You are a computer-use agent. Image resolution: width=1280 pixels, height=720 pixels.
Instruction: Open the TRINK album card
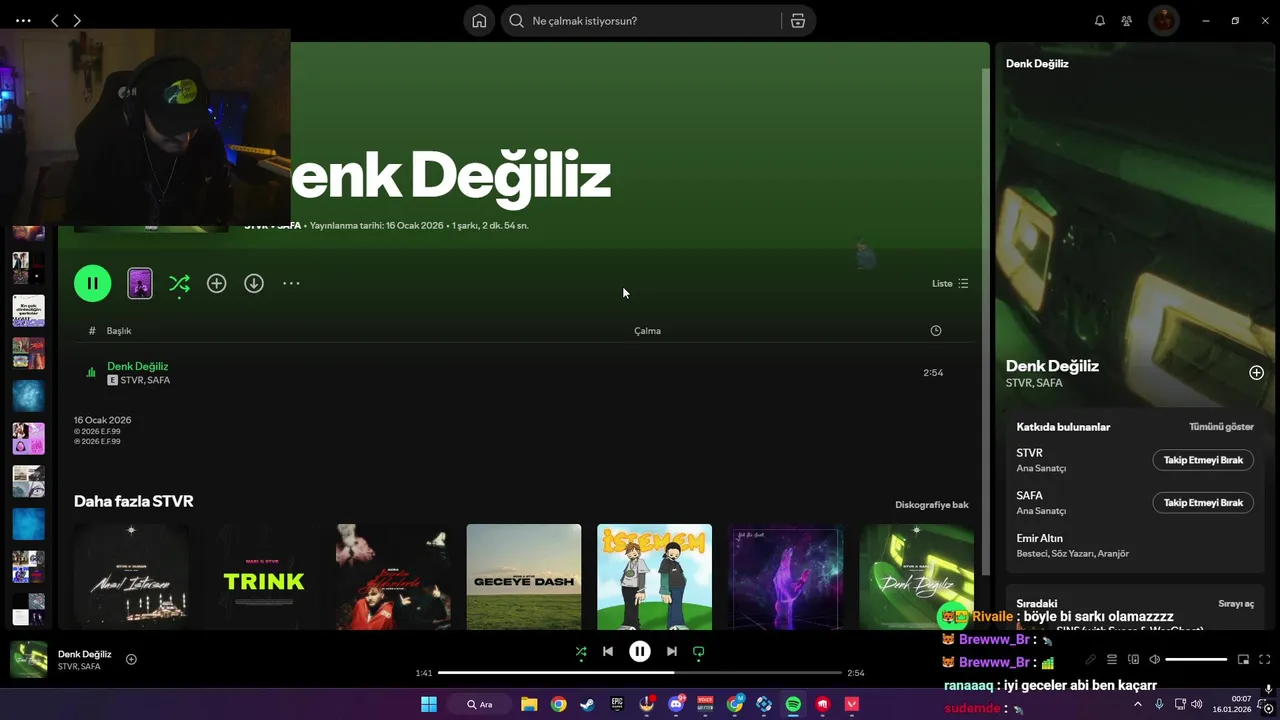click(x=263, y=577)
